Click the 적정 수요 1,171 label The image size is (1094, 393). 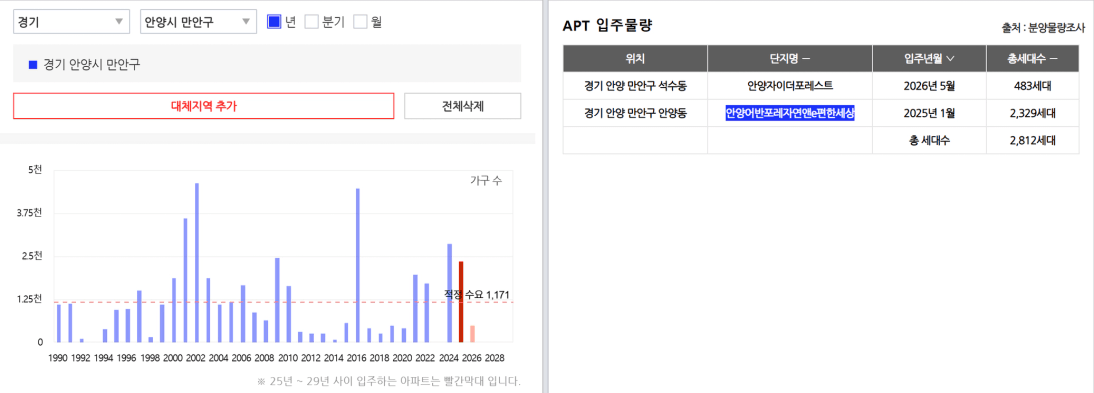point(477,295)
